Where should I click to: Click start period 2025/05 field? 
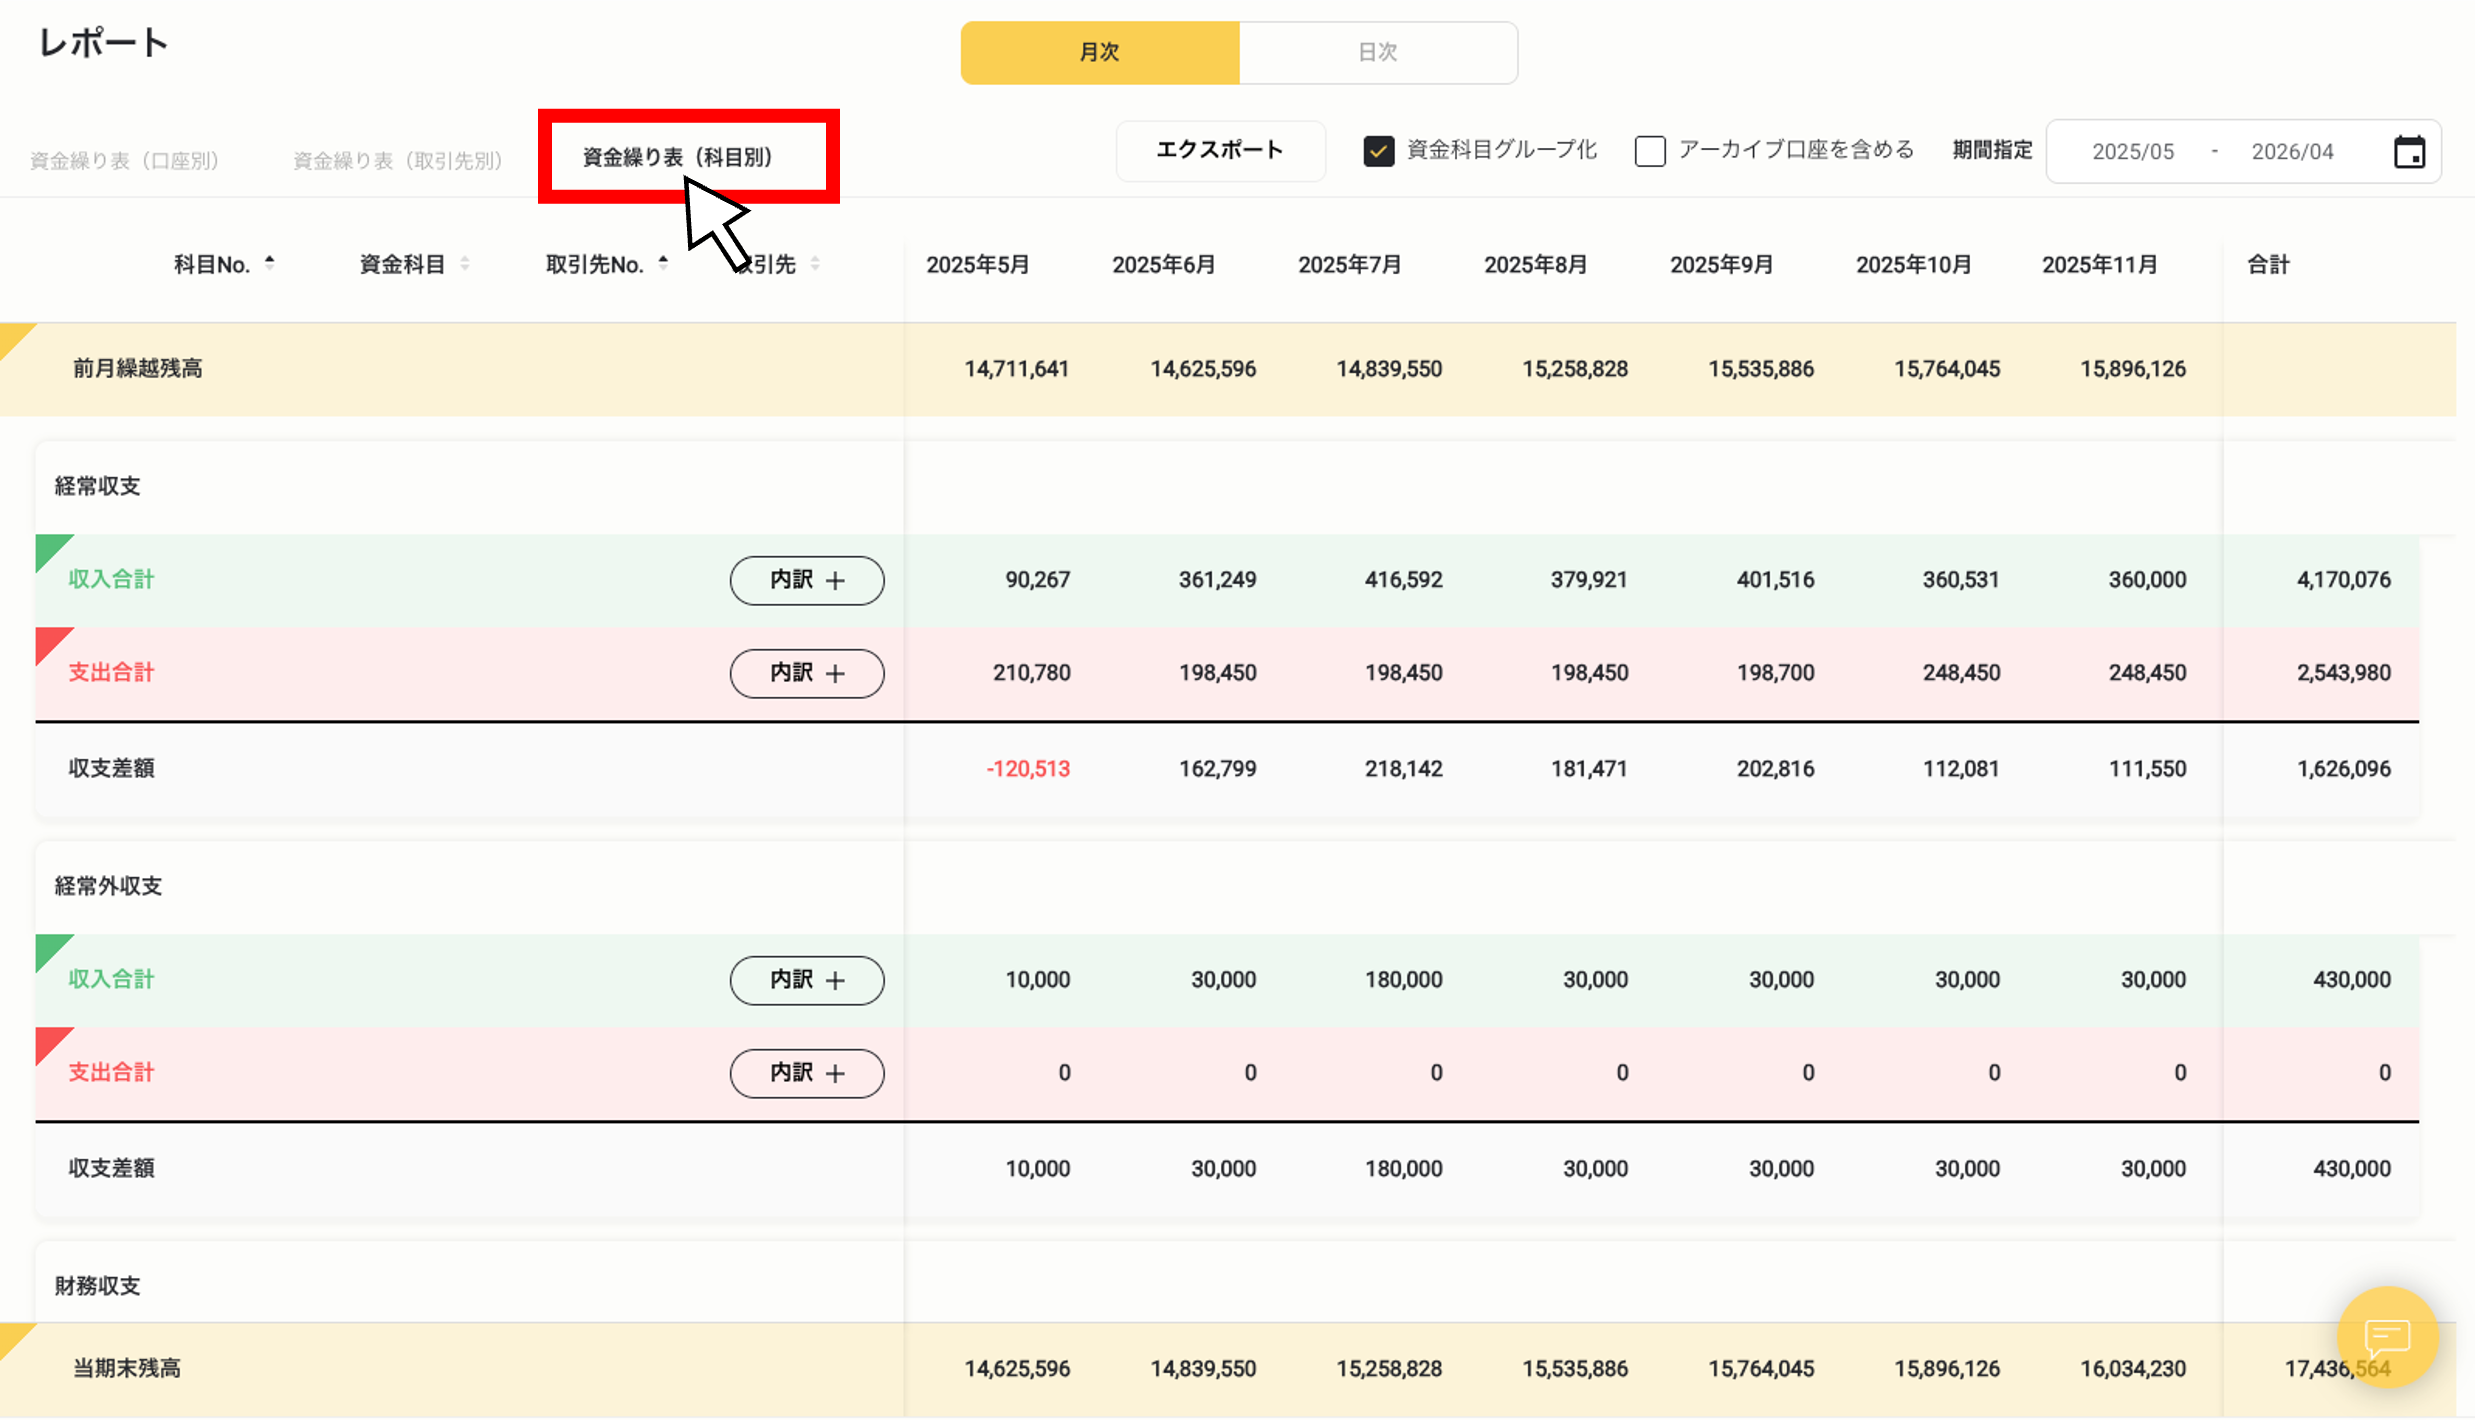coord(2132,152)
